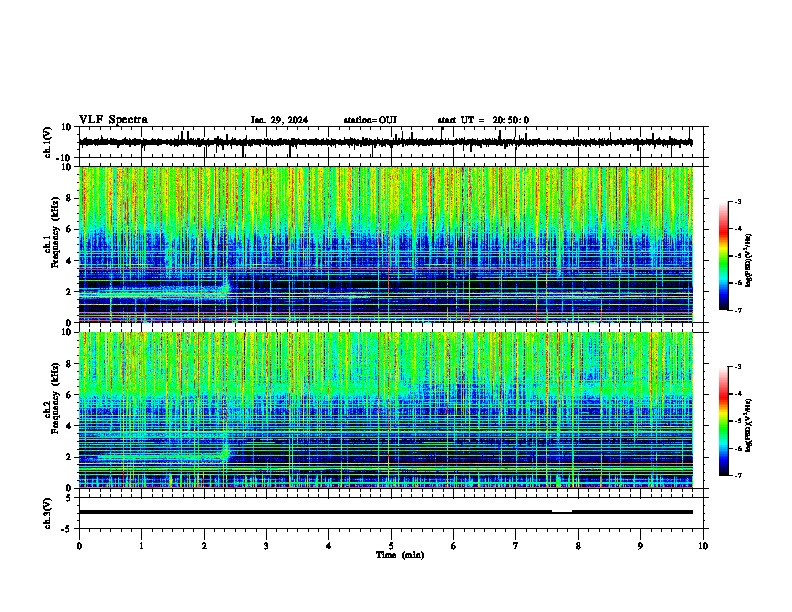
Task: Click the time axis tick labeled 10
Action: click(x=703, y=546)
